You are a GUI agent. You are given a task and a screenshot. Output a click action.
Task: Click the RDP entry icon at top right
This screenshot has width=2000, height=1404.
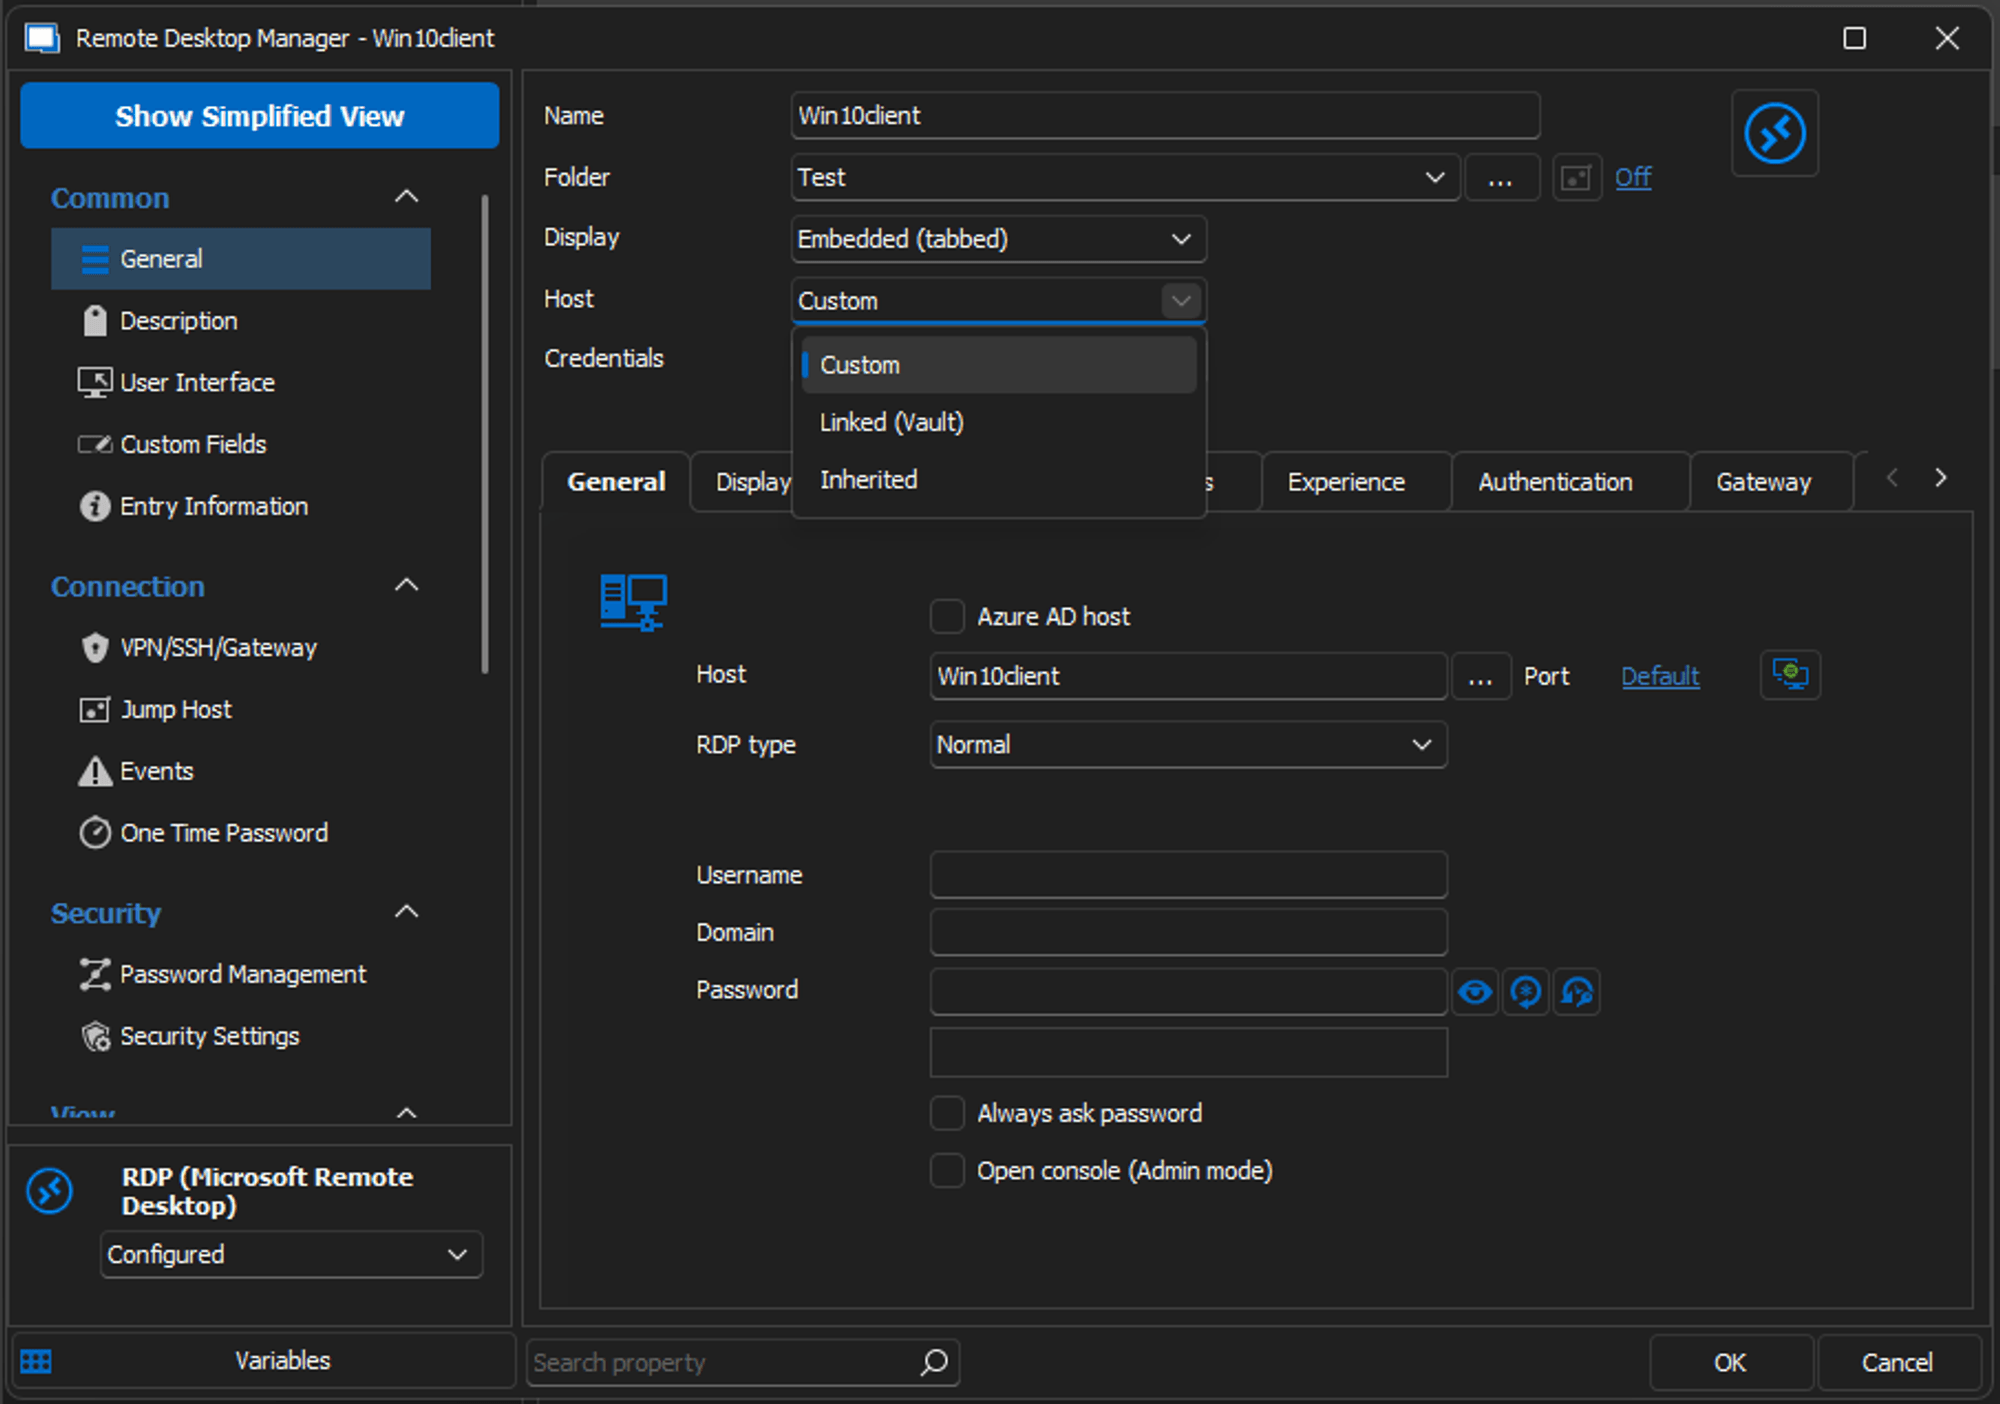1774,133
